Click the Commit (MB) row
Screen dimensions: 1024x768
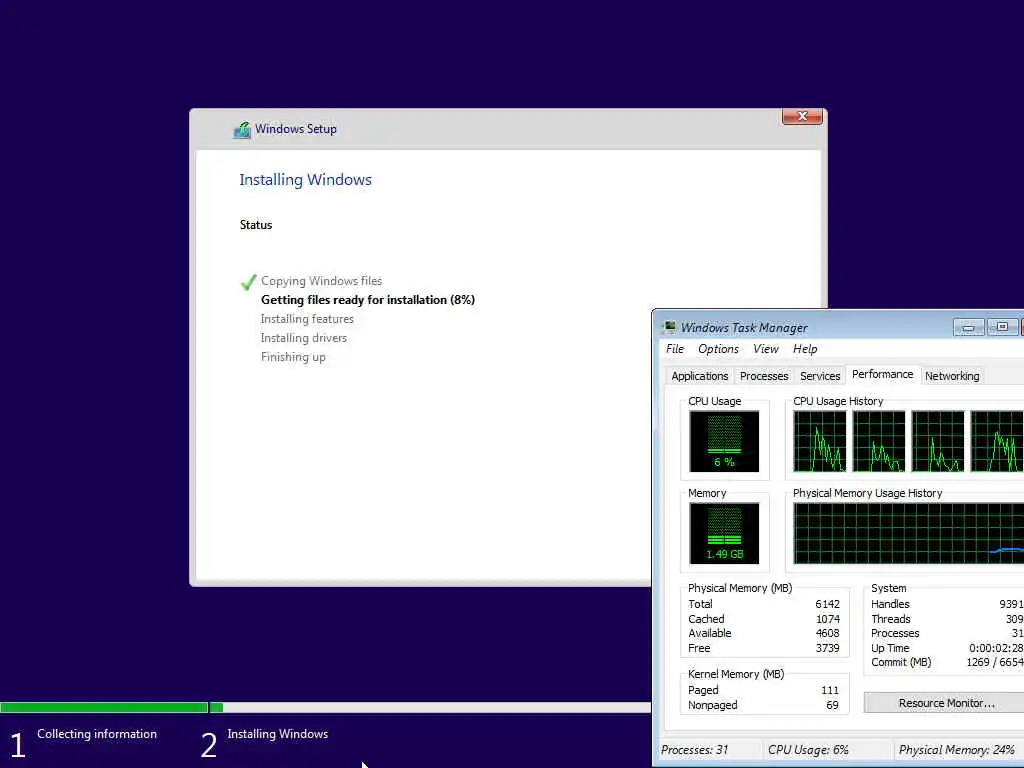coord(947,662)
